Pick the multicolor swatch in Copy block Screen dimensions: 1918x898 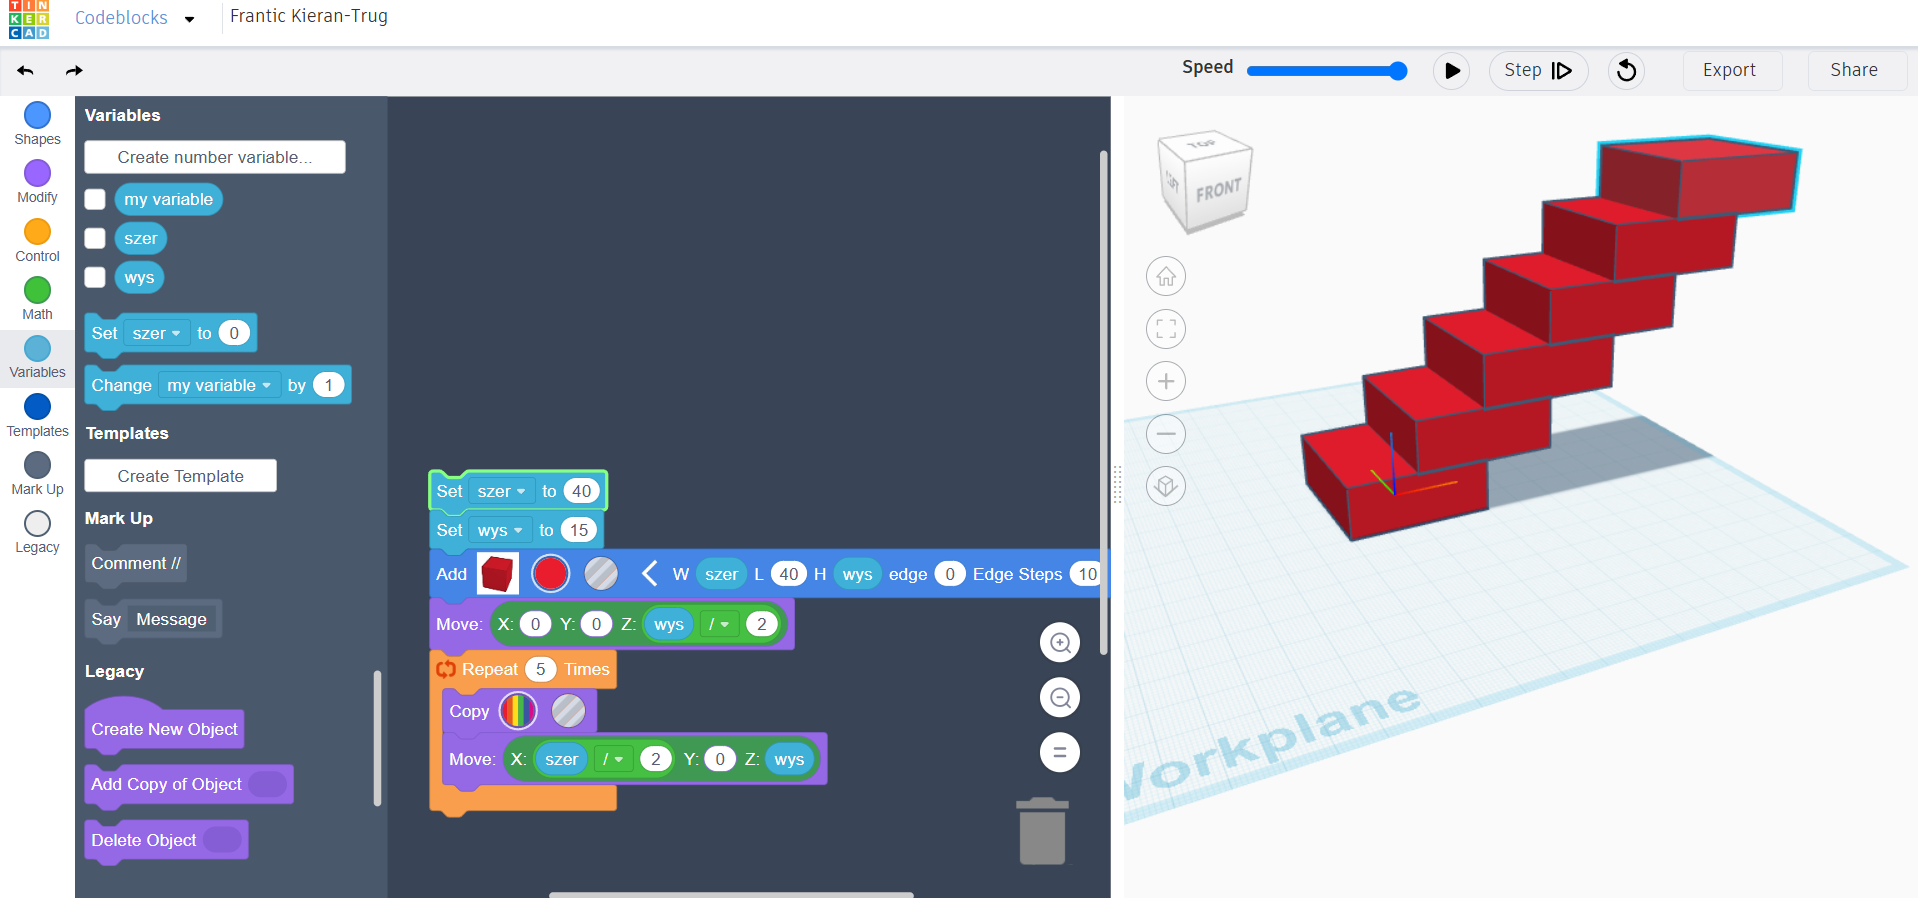[518, 711]
